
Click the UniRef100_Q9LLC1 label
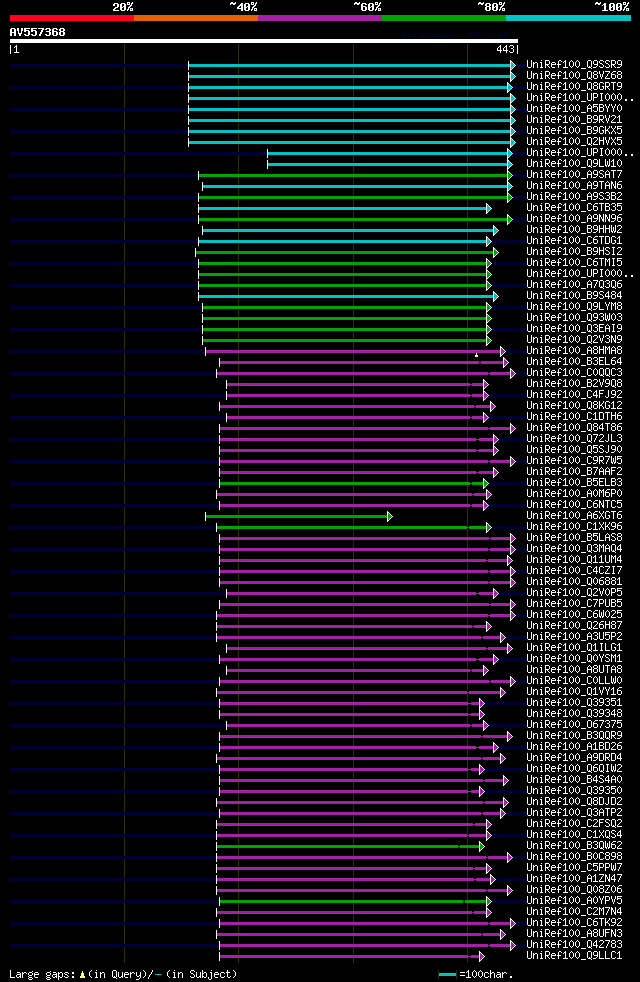tap(574, 956)
